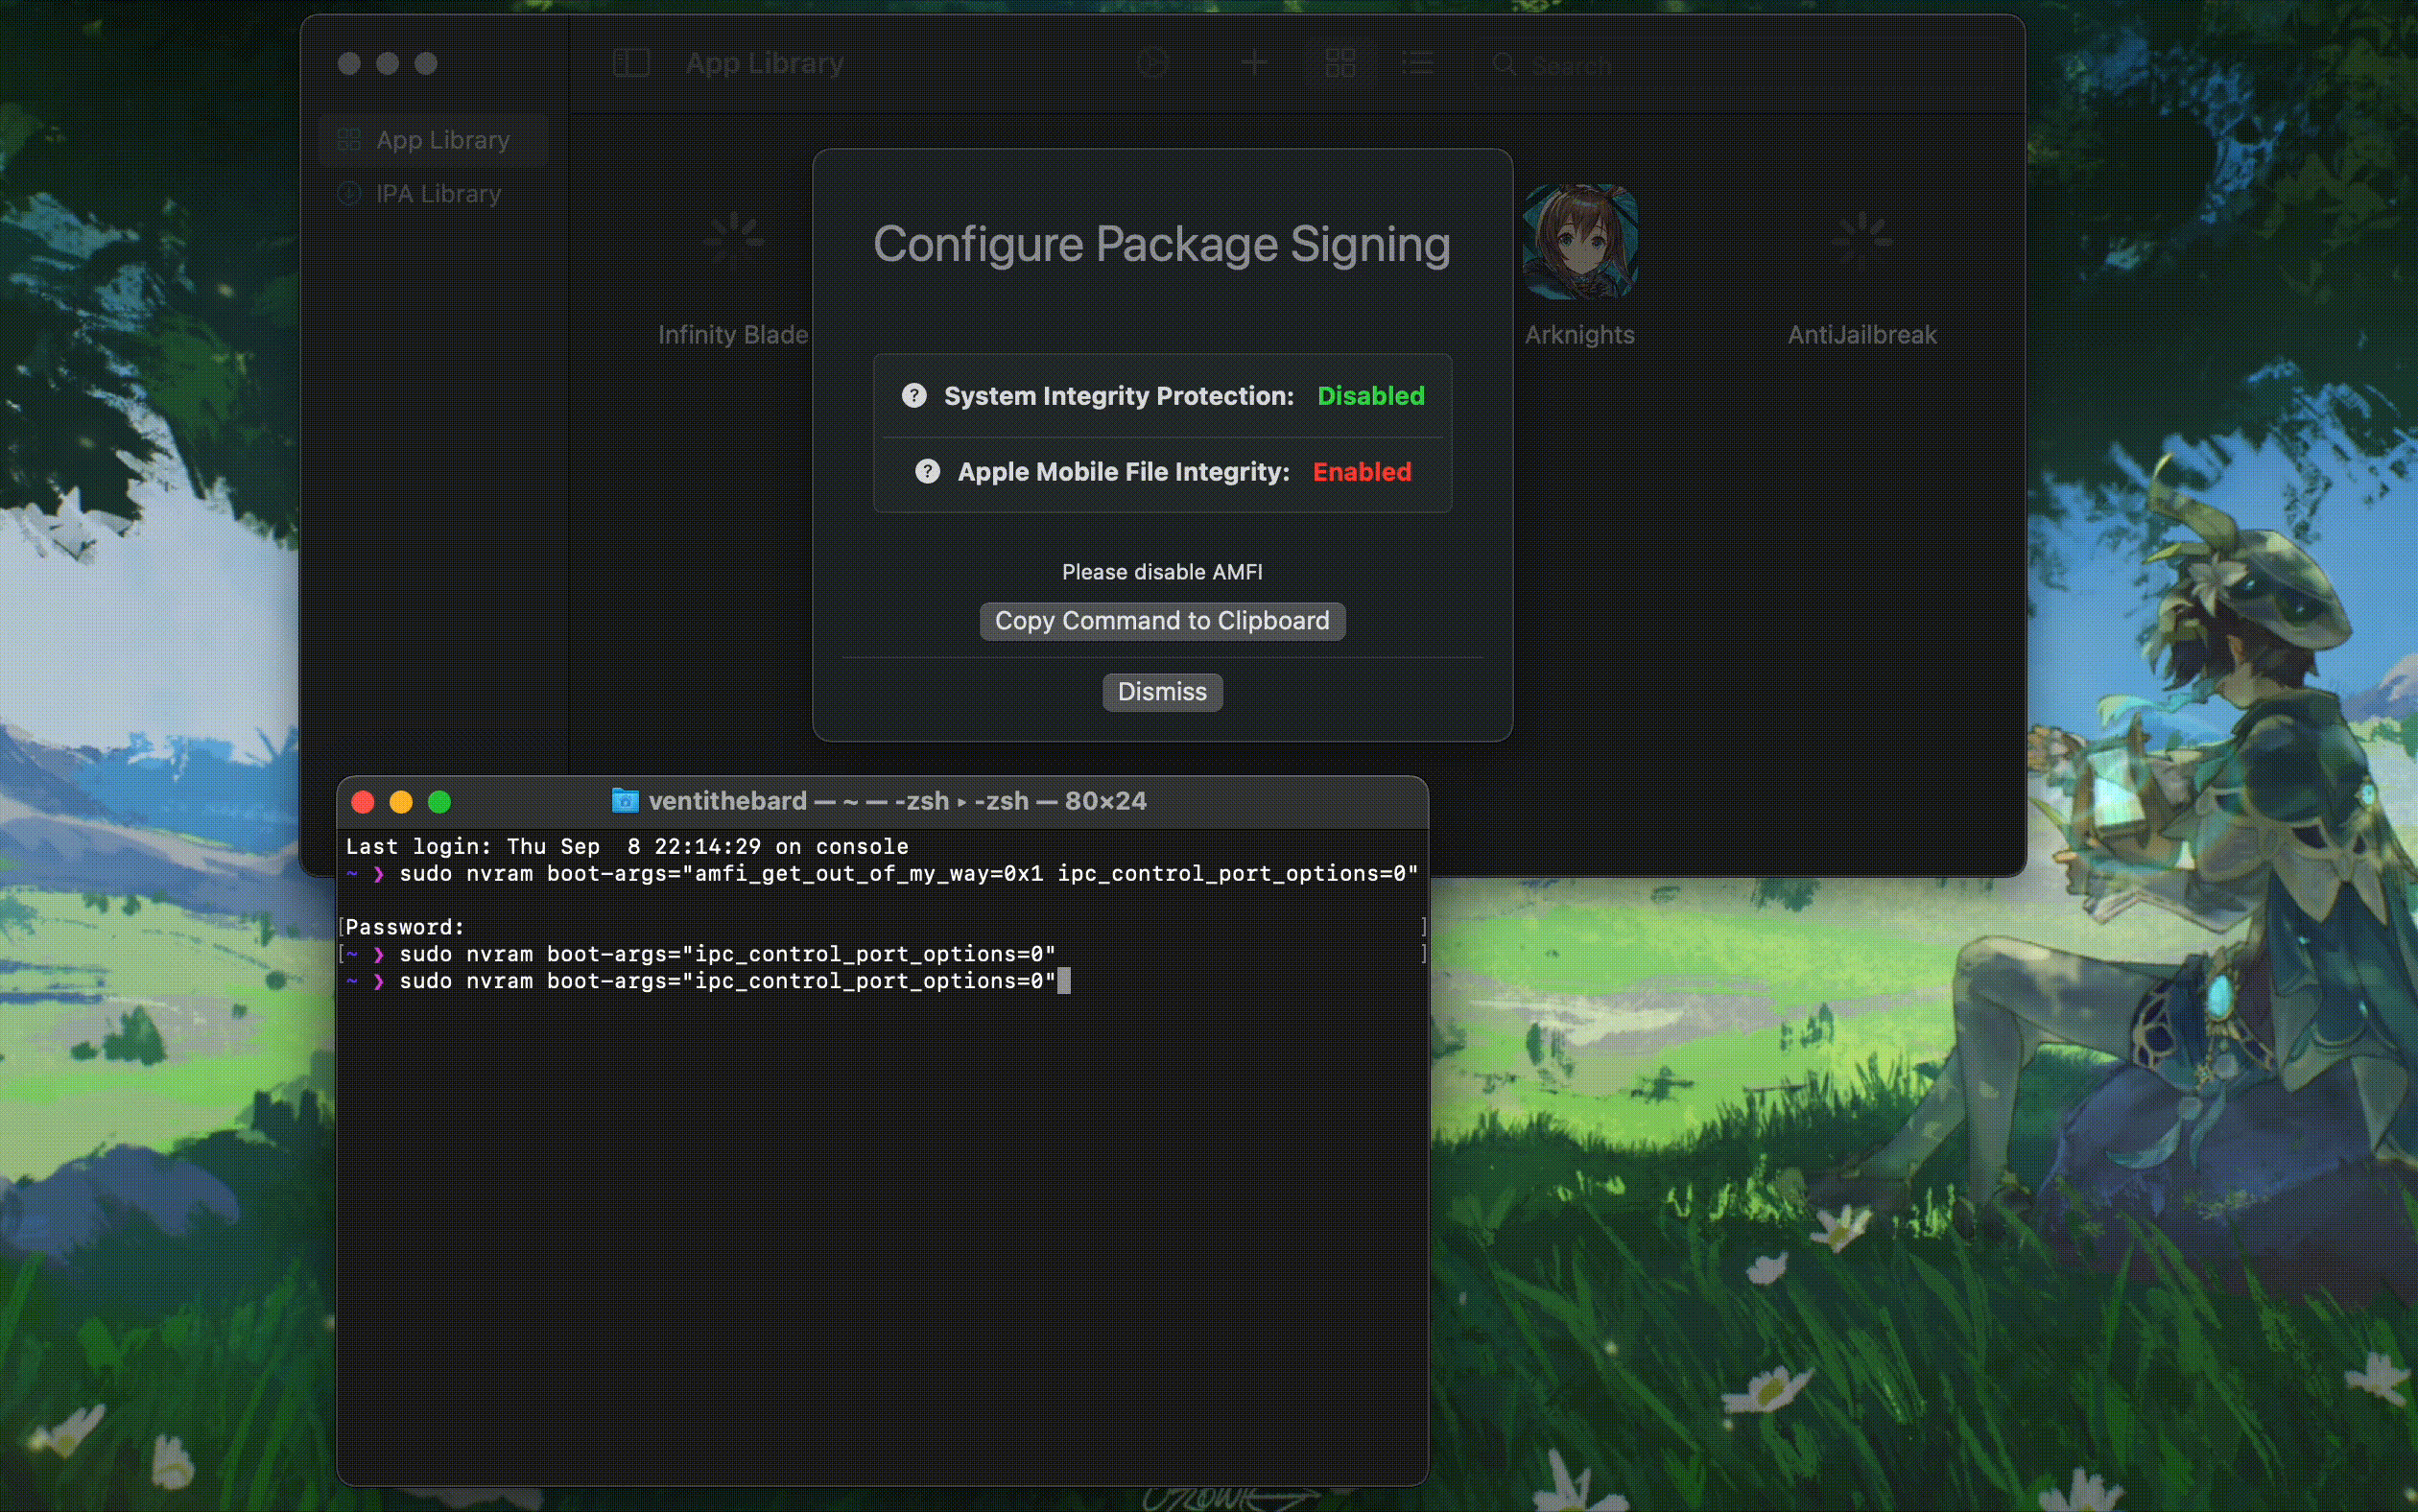Click the downloads icon in toolbar
This screenshot has width=2418, height=1512.
[1152, 63]
